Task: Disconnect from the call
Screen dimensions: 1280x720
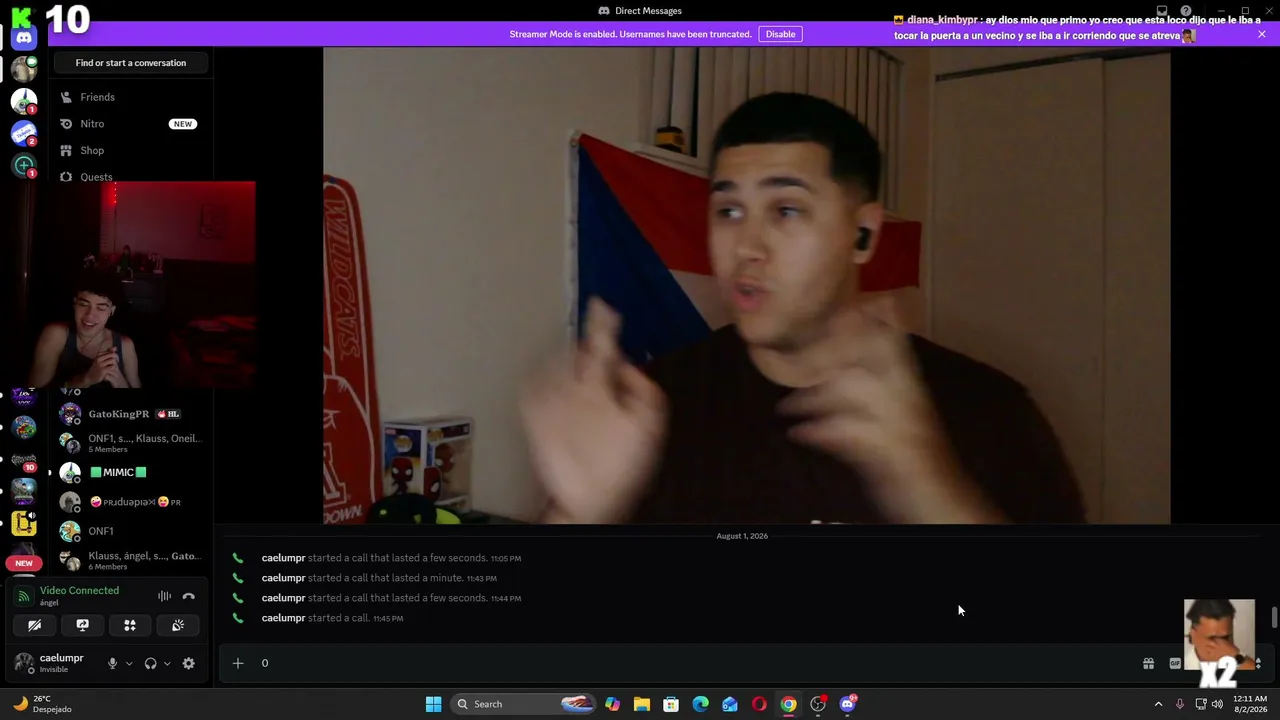Action: [x=188, y=596]
